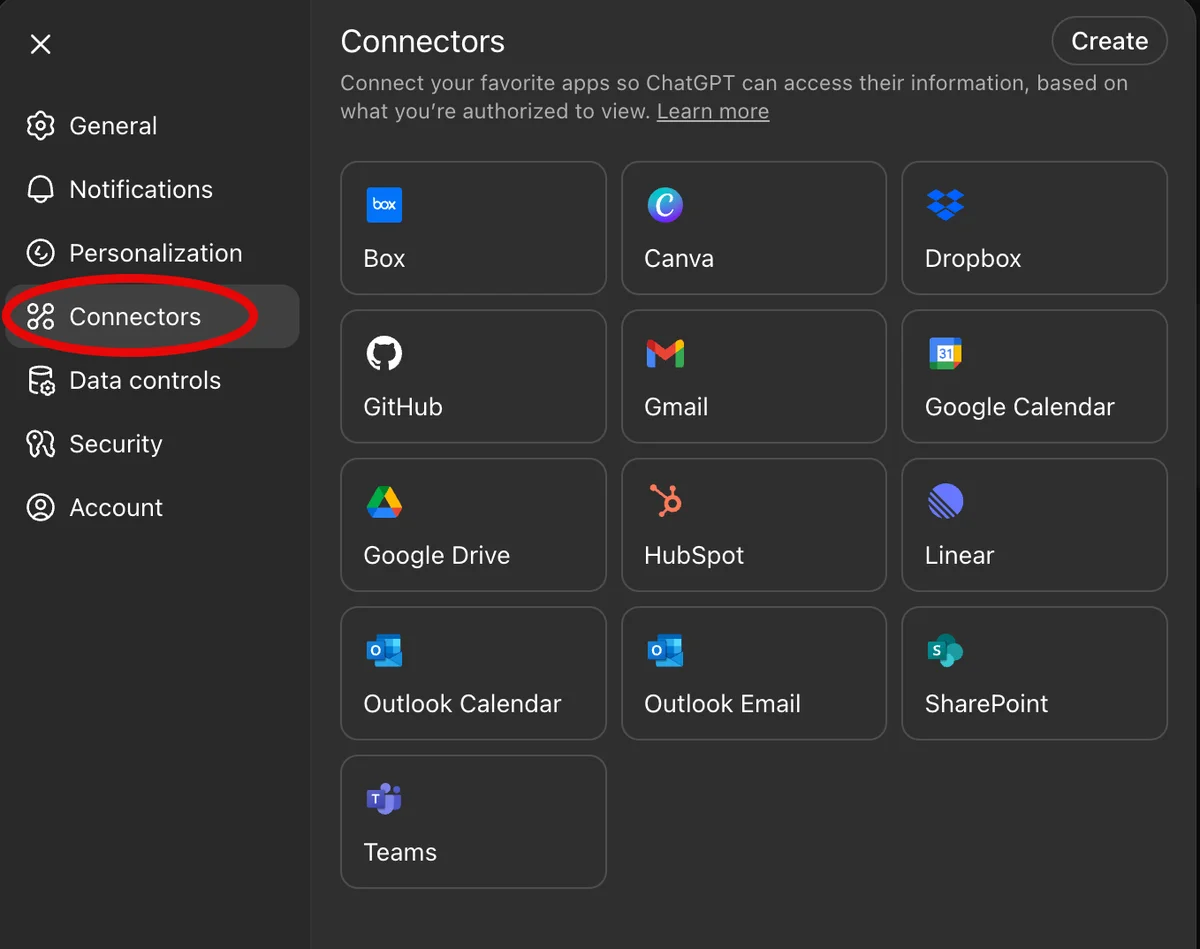Viewport: 1200px width, 949px height.
Task: Click the Connectors sidebar icon
Action: (x=40, y=317)
